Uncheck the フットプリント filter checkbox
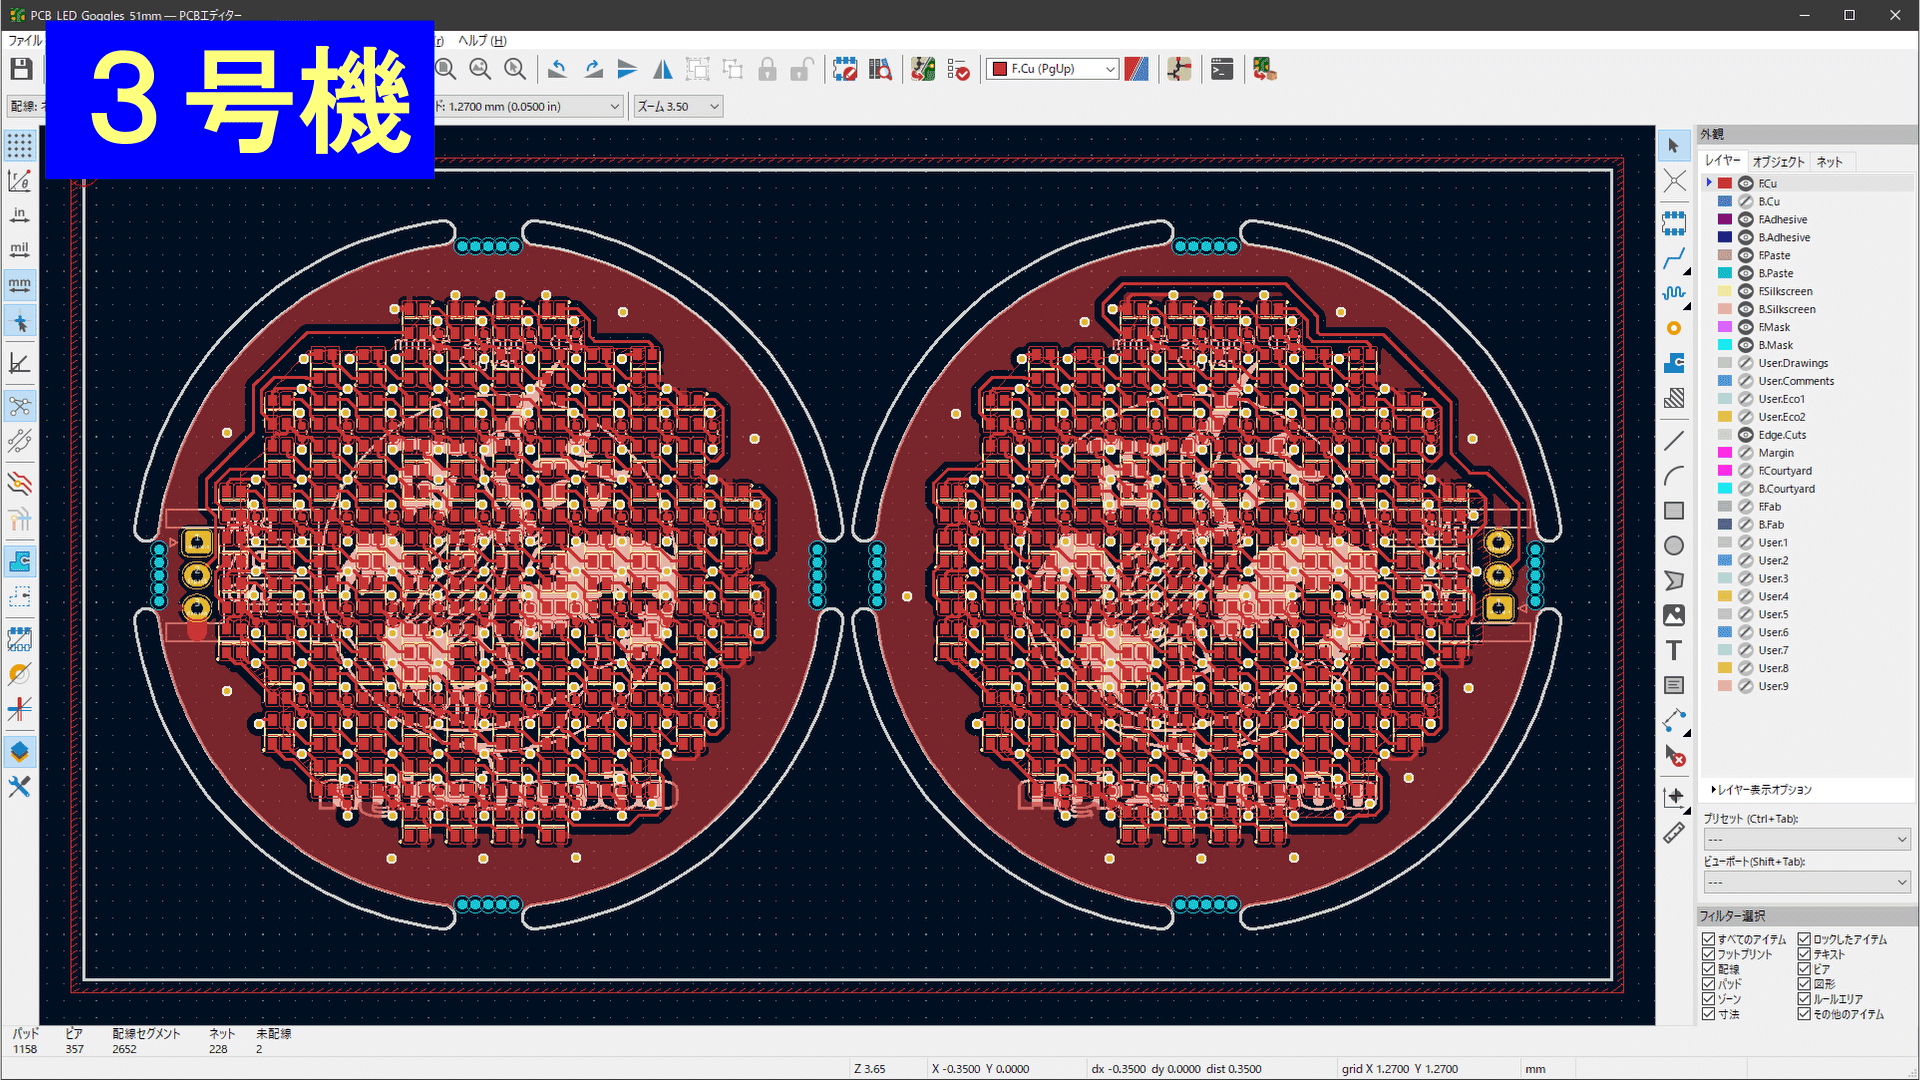The height and width of the screenshot is (1080, 1920). (1708, 954)
